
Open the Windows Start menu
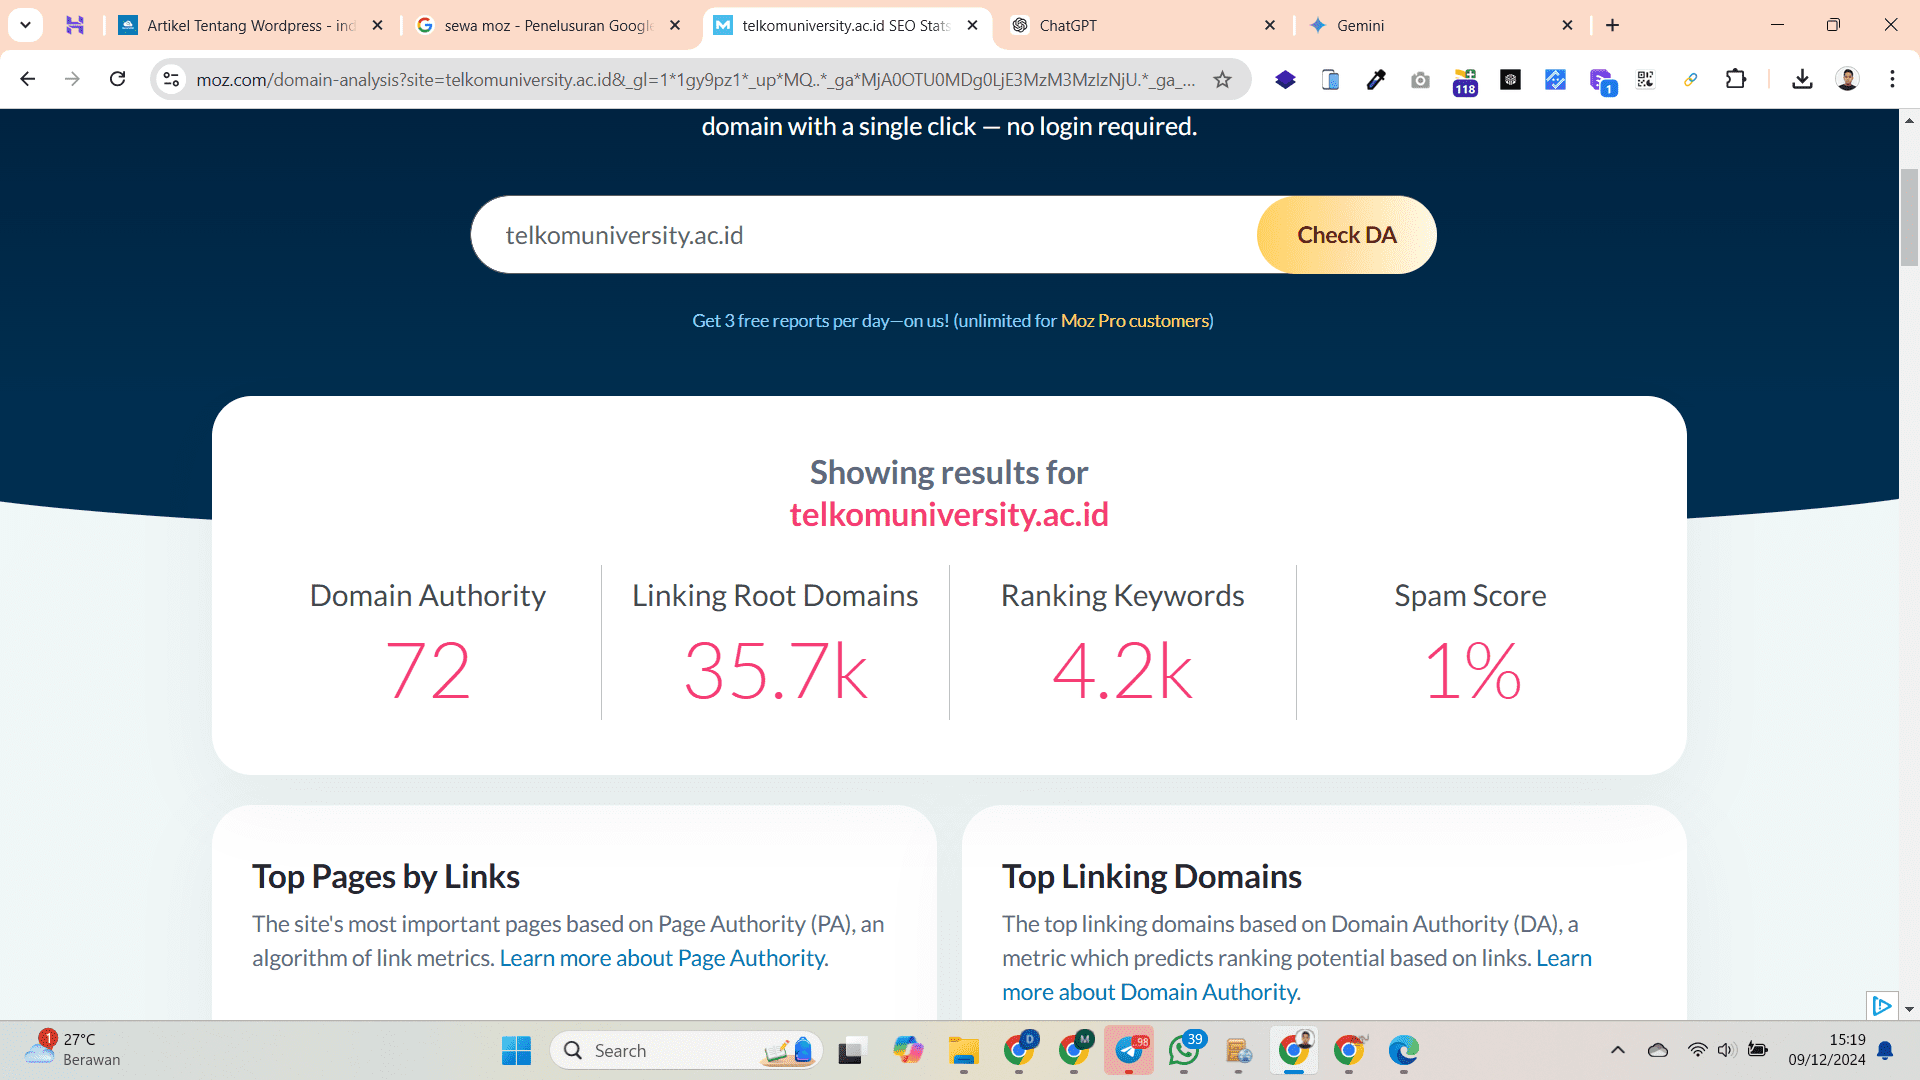coord(516,1050)
